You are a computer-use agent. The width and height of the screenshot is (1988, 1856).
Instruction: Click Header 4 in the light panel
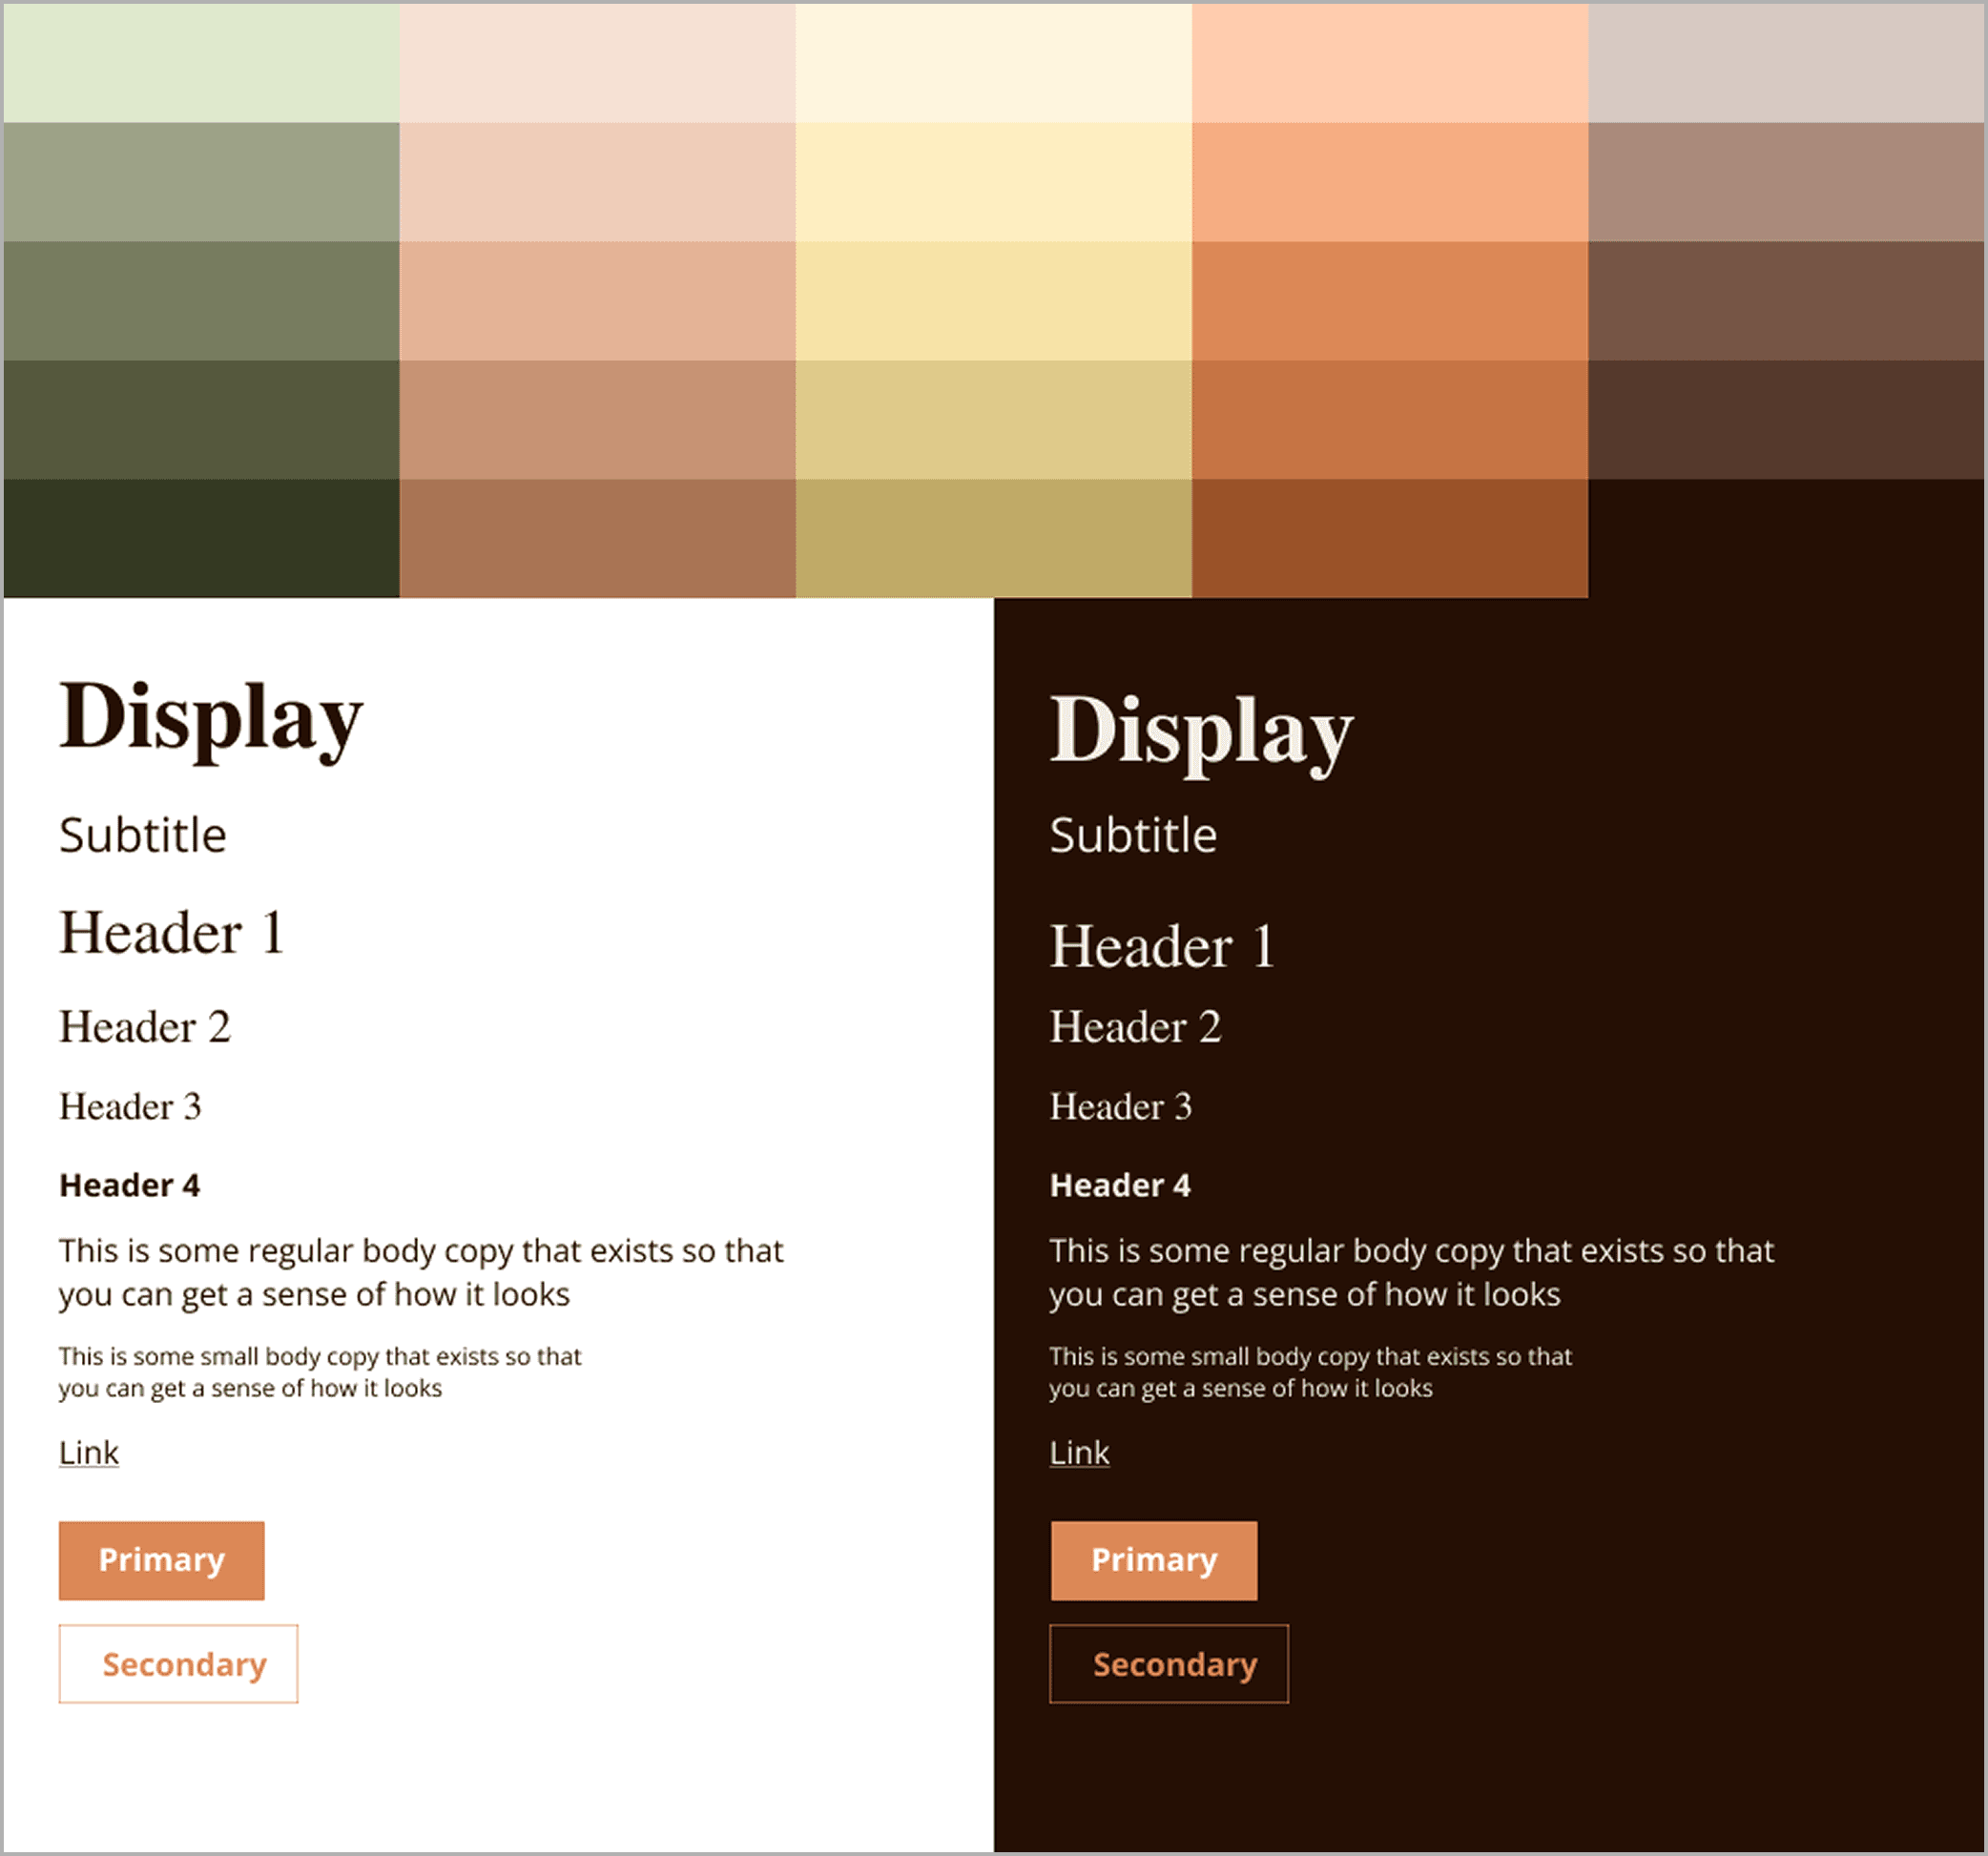coord(130,1185)
